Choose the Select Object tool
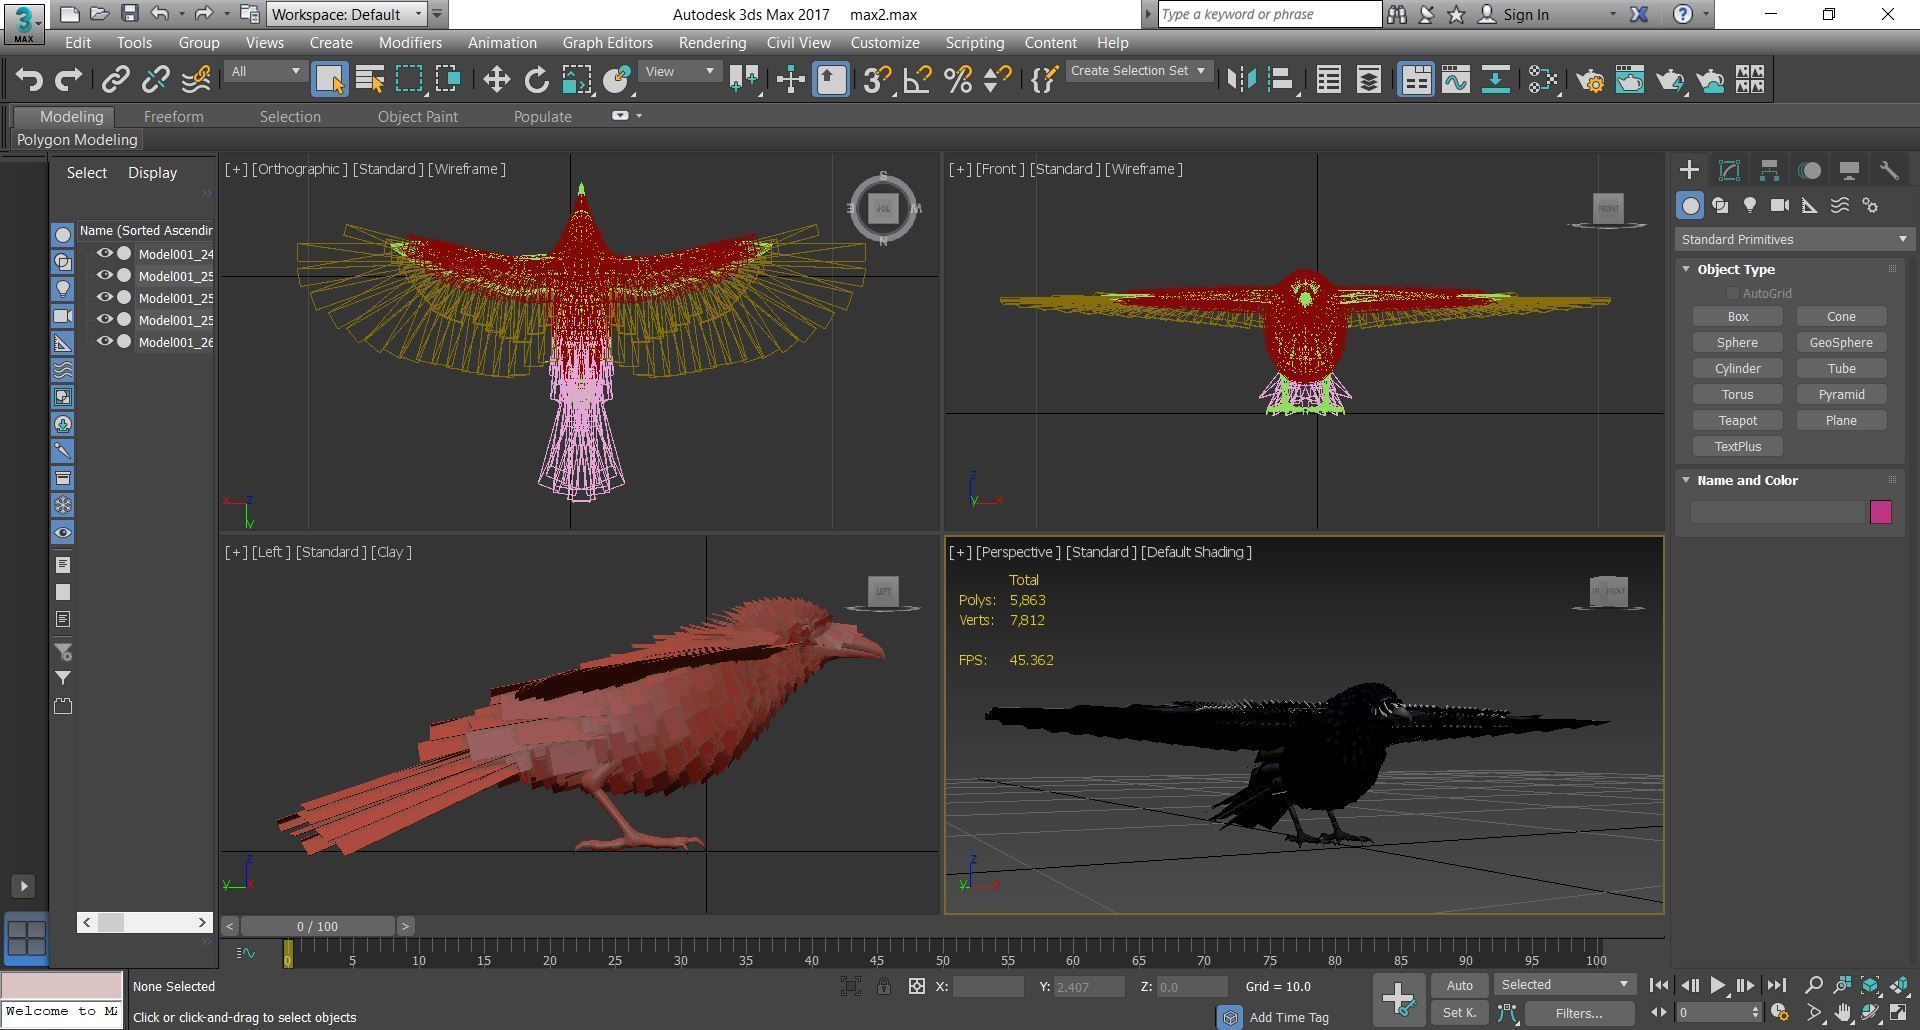This screenshot has height=1030, width=1920. tap(330, 80)
